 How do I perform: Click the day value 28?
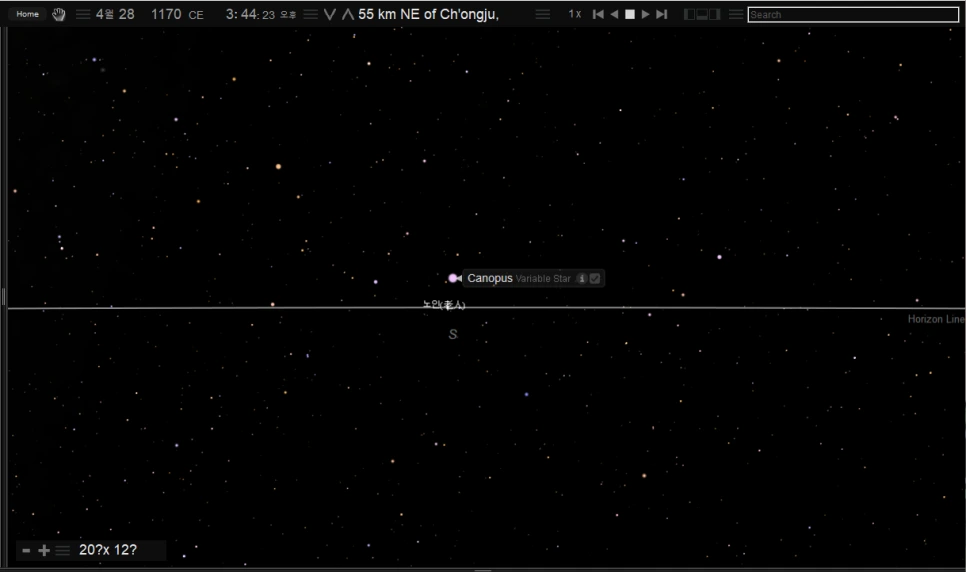tap(126, 14)
